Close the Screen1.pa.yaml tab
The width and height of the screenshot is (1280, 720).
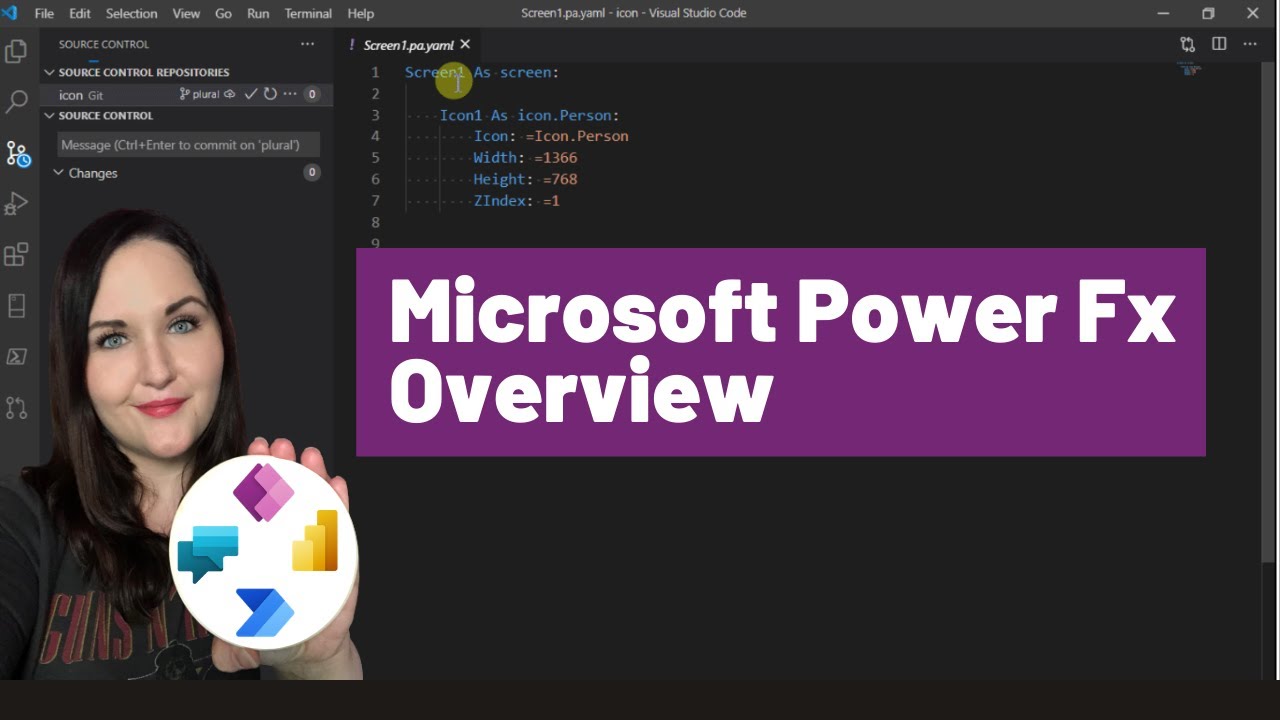pyautogui.click(x=465, y=45)
